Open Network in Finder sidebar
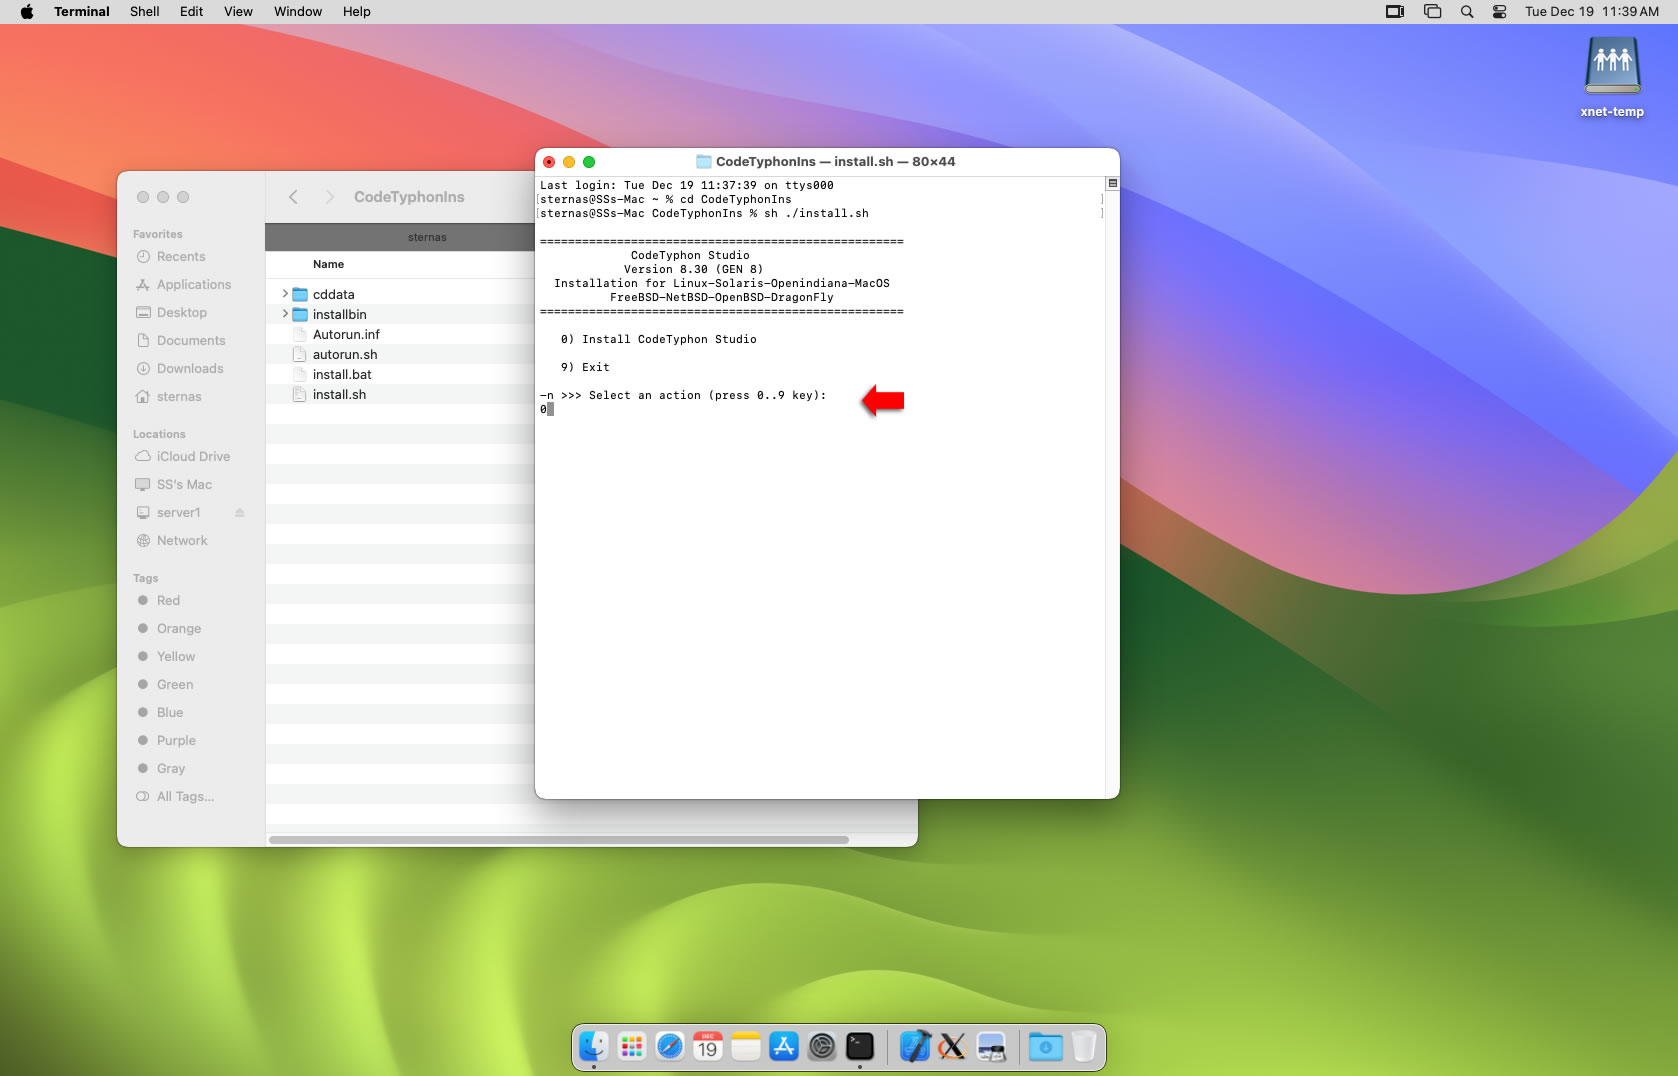1678x1076 pixels. point(181,541)
